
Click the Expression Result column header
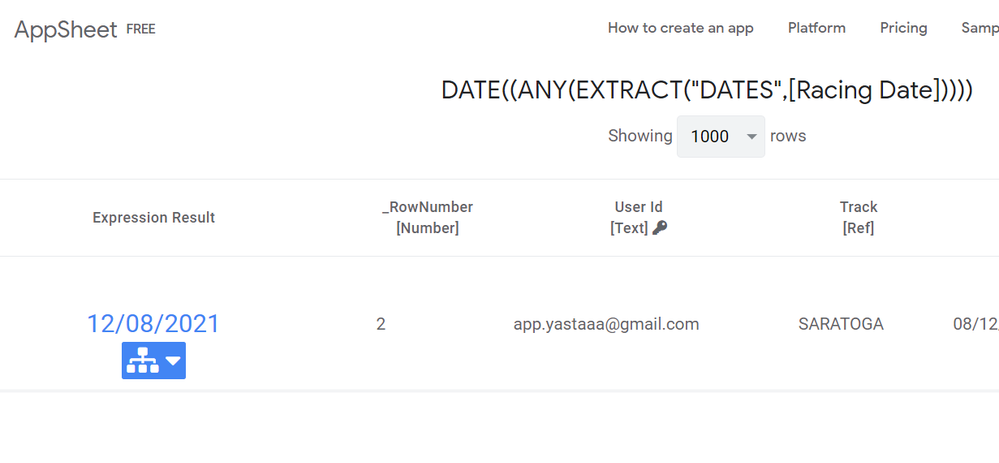(154, 218)
